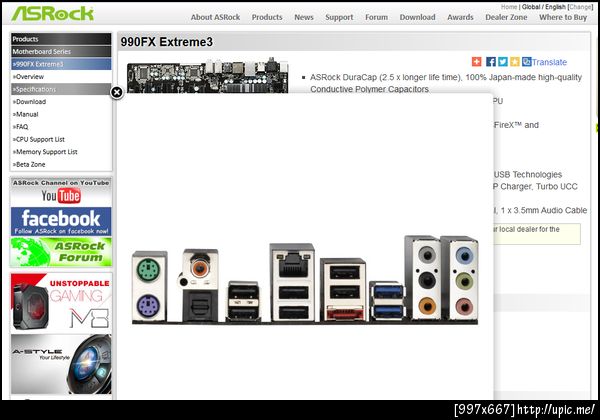This screenshot has height=420, width=600.
Task: Go to the News section
Action: point(304,17)
